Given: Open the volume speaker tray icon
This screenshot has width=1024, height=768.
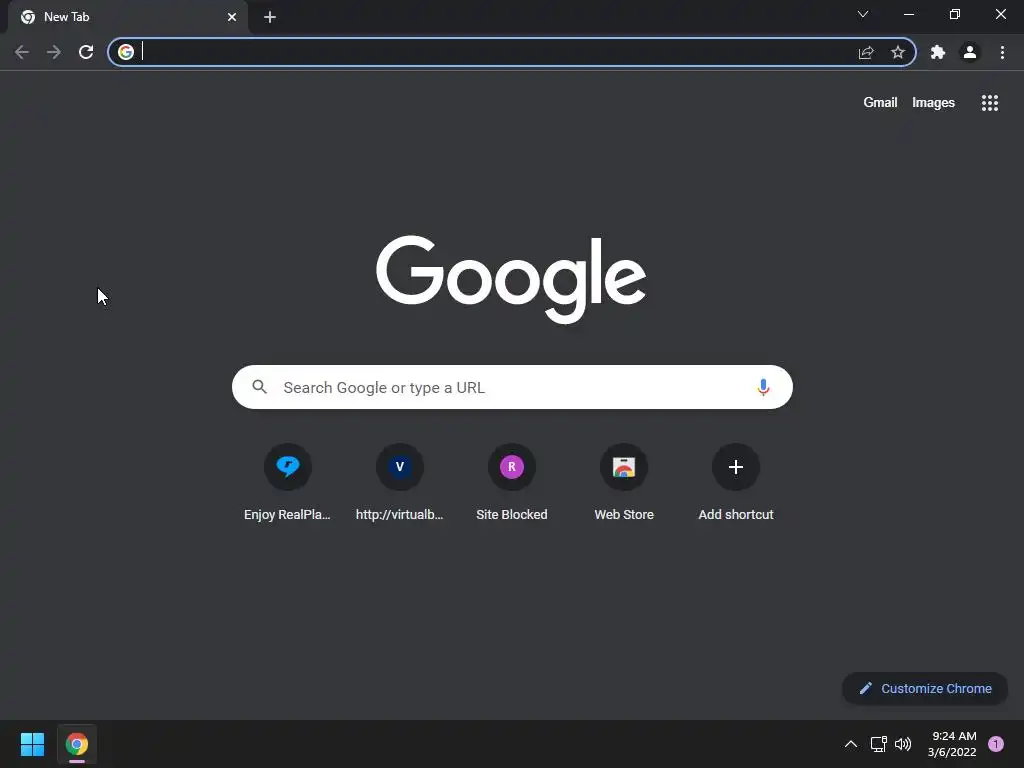Looking at the screenshot, I should [x=903, y=744].
